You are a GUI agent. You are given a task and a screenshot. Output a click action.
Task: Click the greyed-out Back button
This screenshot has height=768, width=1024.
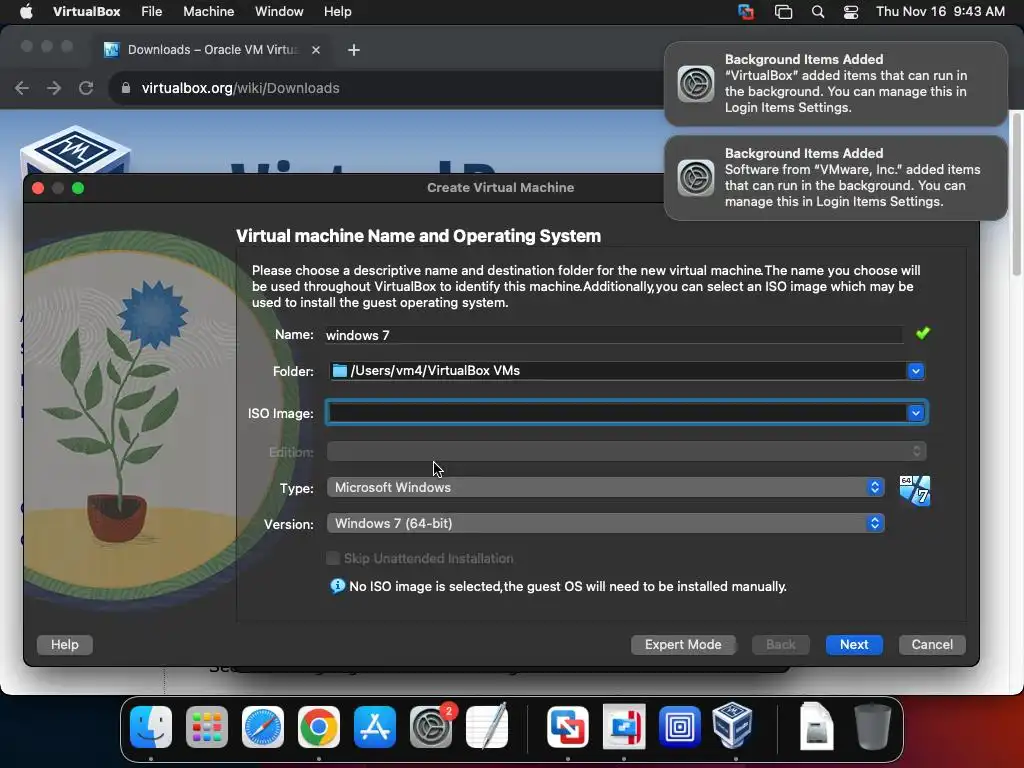coord(780,645)
